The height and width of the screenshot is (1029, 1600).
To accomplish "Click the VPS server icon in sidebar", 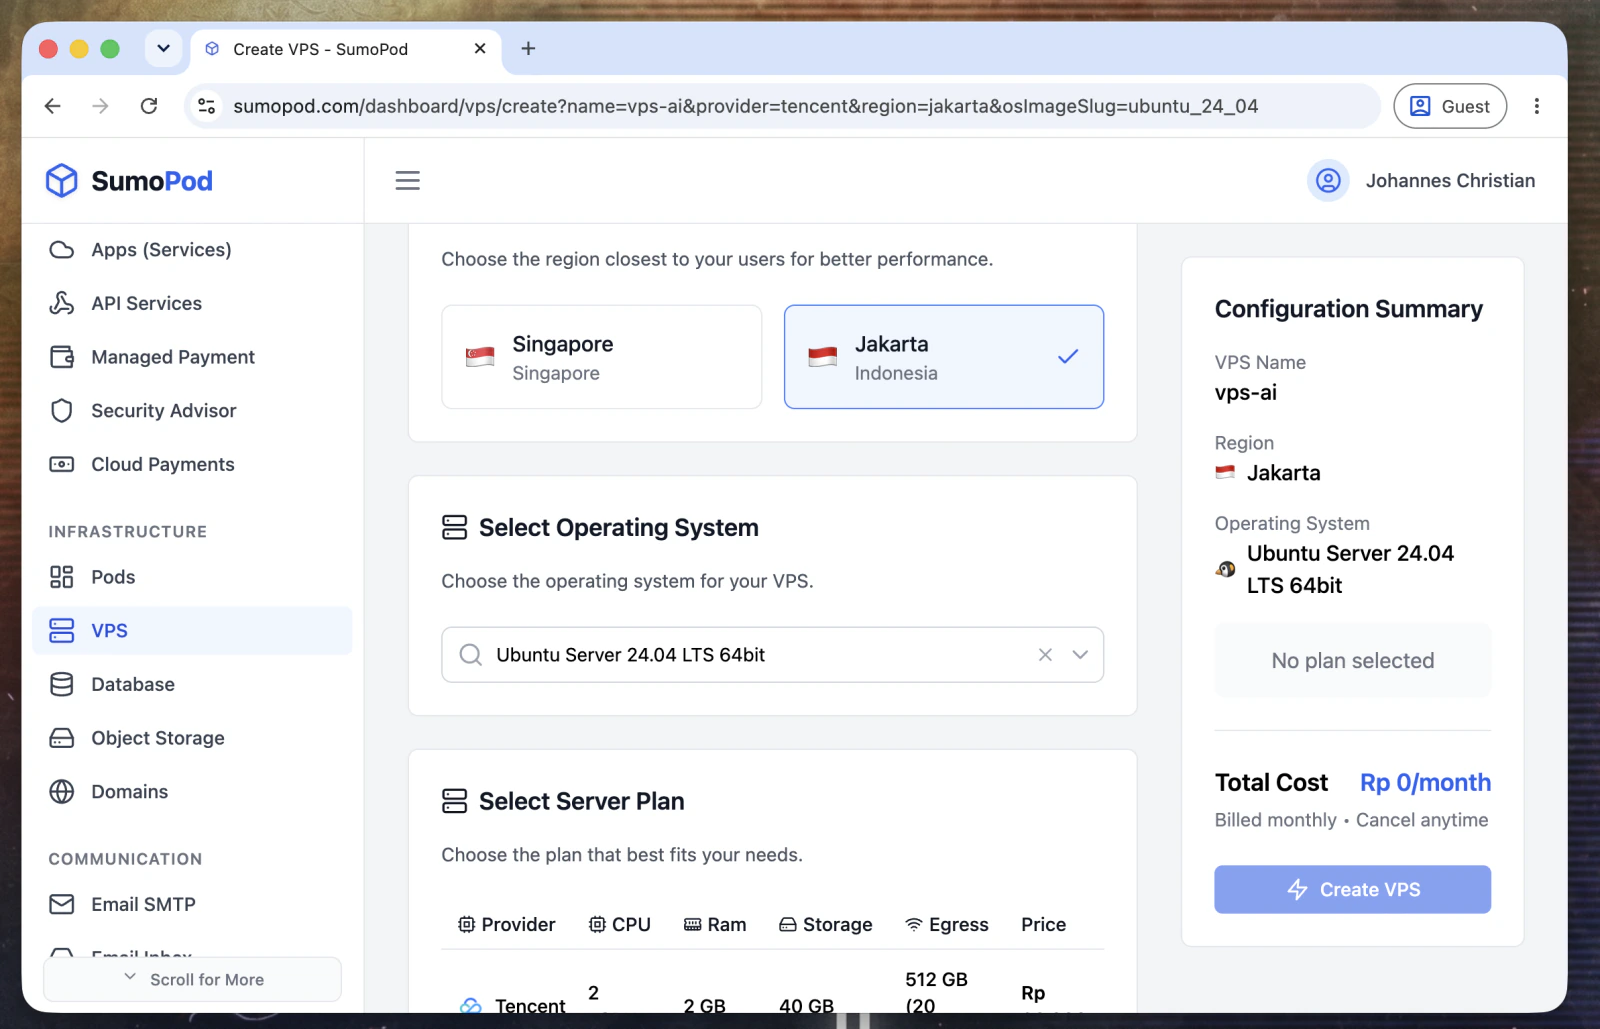I will click(62, 631).
